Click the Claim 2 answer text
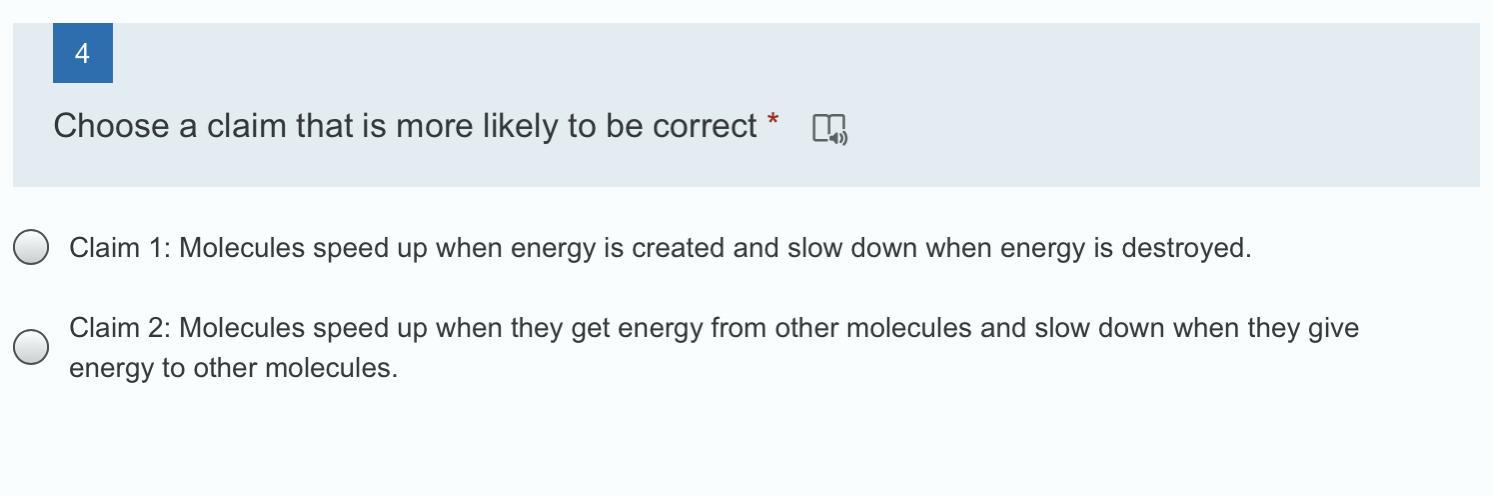1494x496 pixels. pos(713,328)
